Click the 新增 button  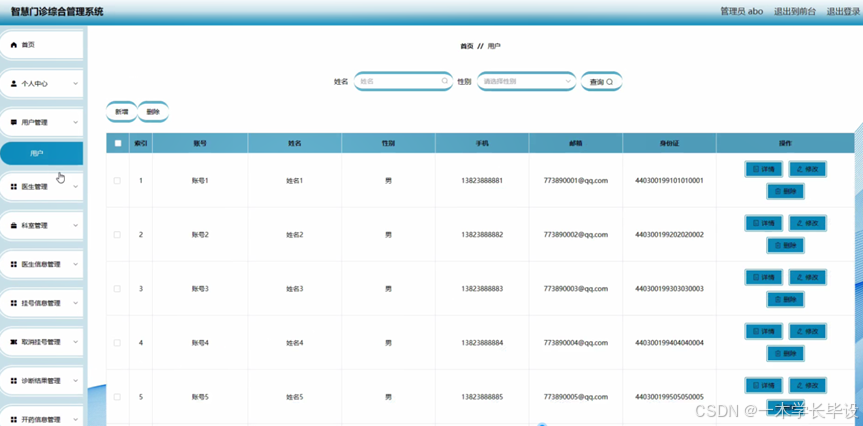(122, 112)
